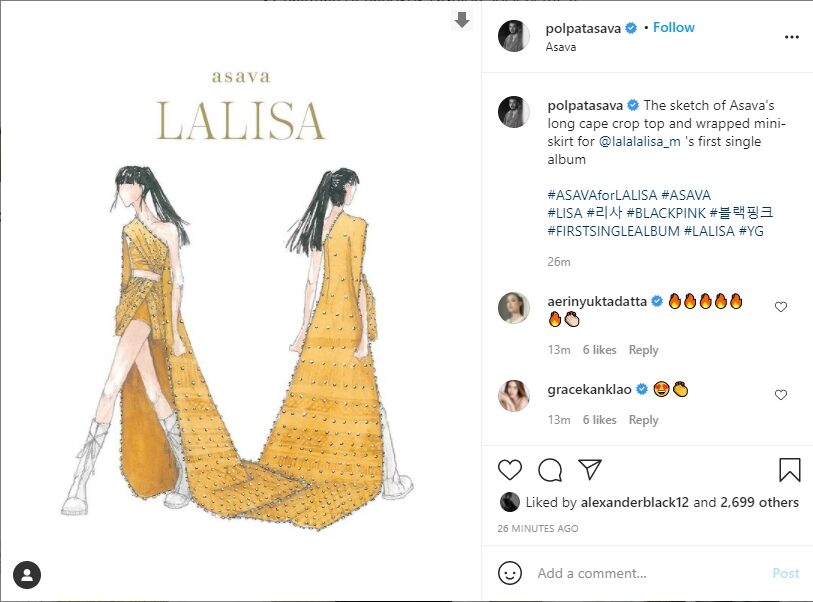This screenshot has height=602, width=813.
Task: Show tagged people with the person icon
Action: click(27, 575)
